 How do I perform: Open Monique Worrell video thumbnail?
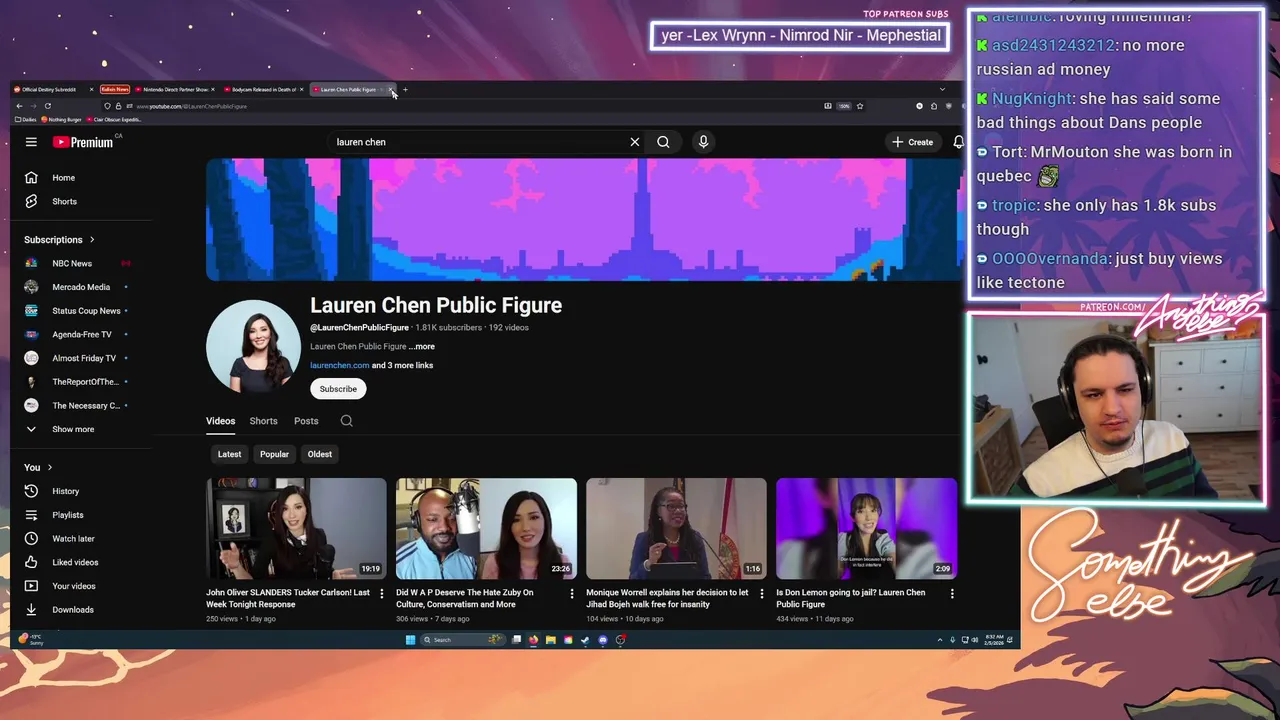tap(676, 528)
